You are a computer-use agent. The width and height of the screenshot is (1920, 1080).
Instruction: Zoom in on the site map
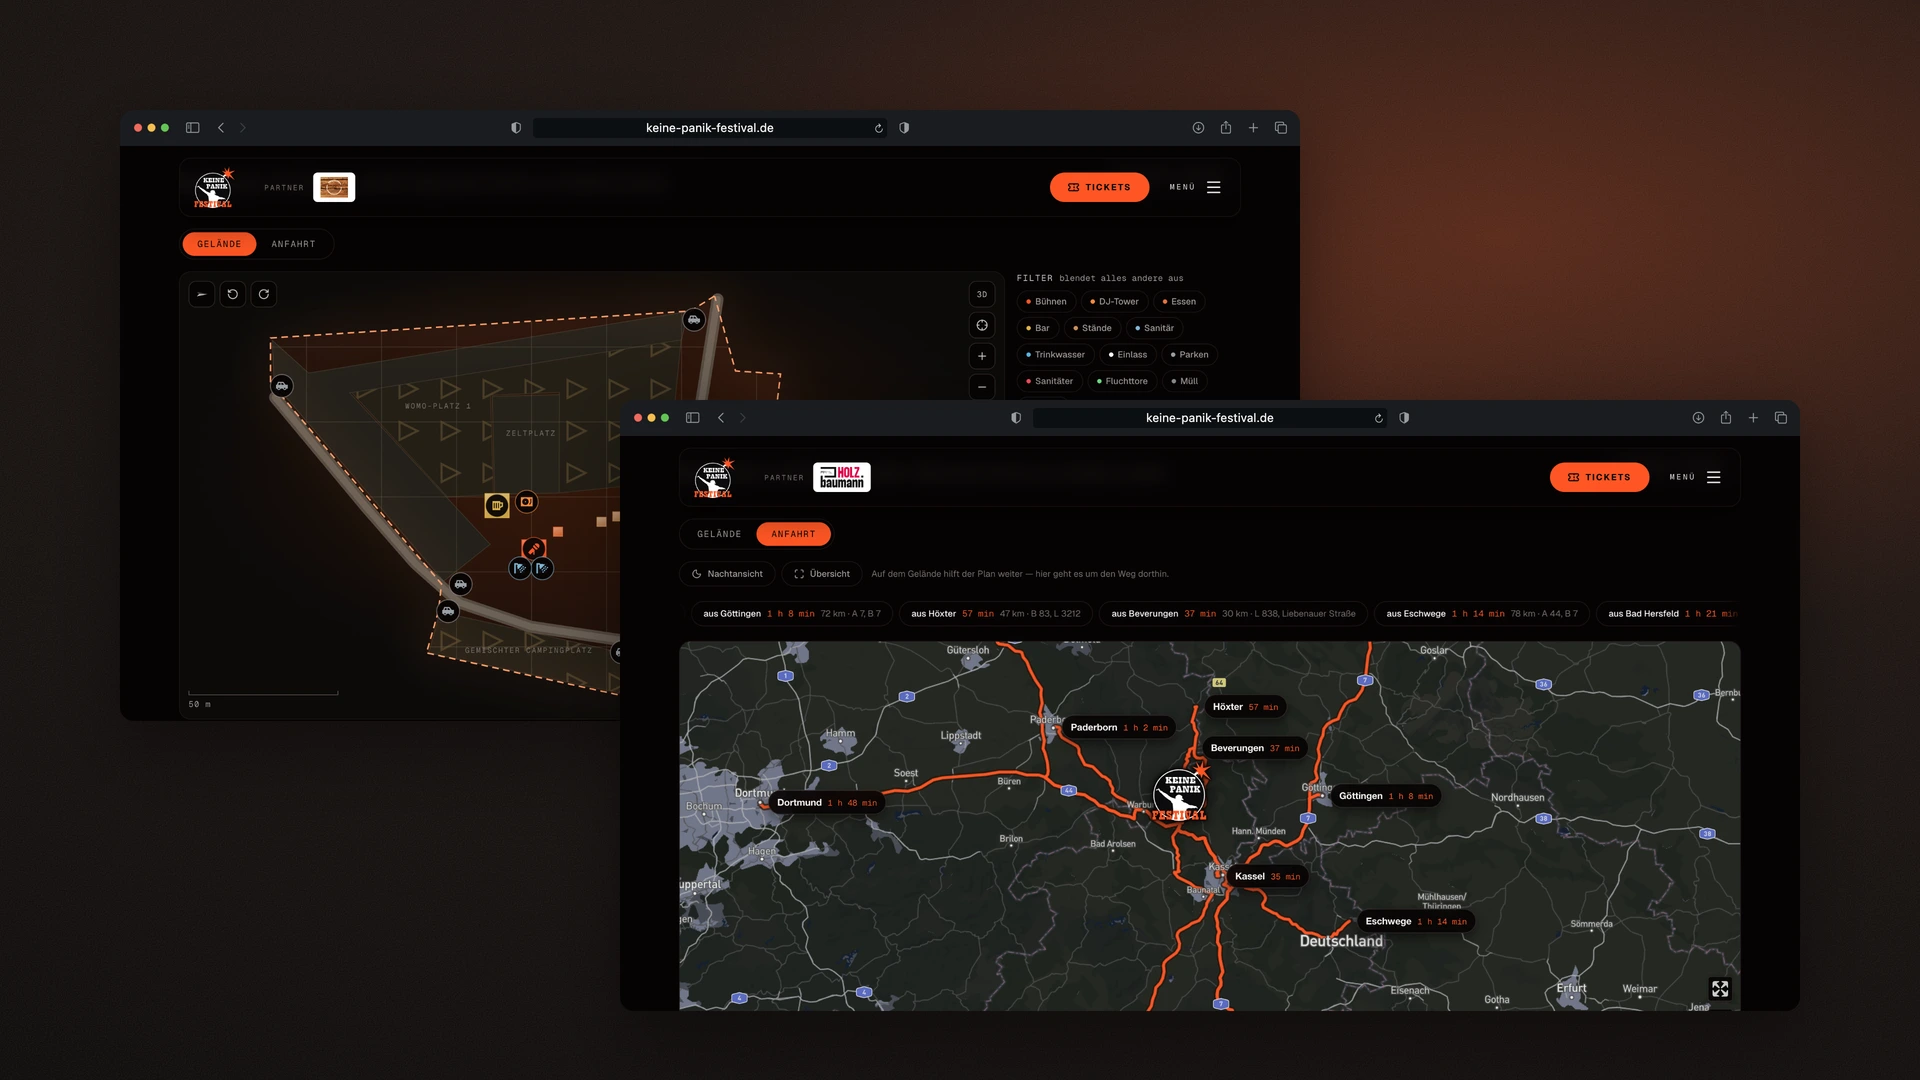(982, 356)
